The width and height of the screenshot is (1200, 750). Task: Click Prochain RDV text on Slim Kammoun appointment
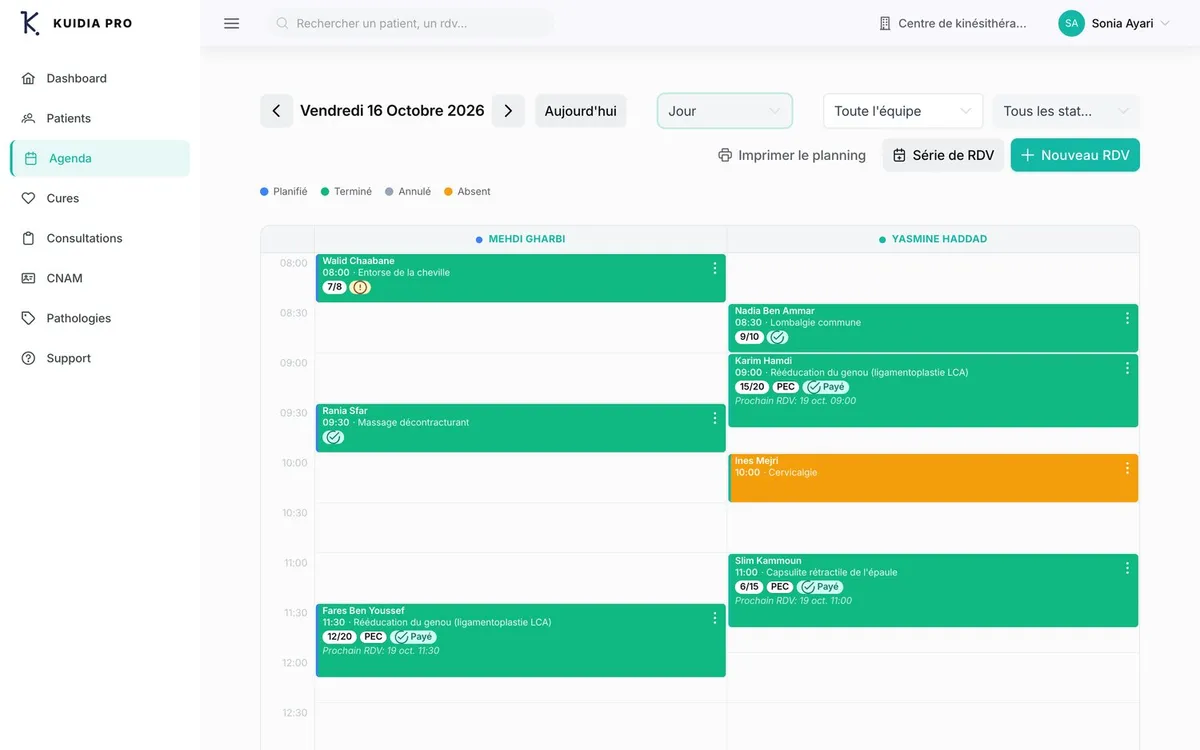point(794,601)
